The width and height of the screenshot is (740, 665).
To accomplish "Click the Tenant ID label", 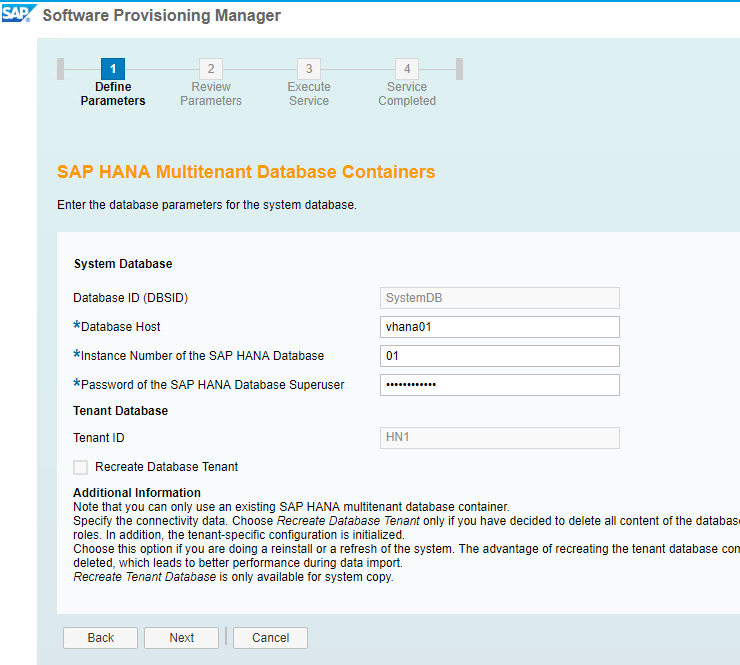I will [x=99, y=438].
